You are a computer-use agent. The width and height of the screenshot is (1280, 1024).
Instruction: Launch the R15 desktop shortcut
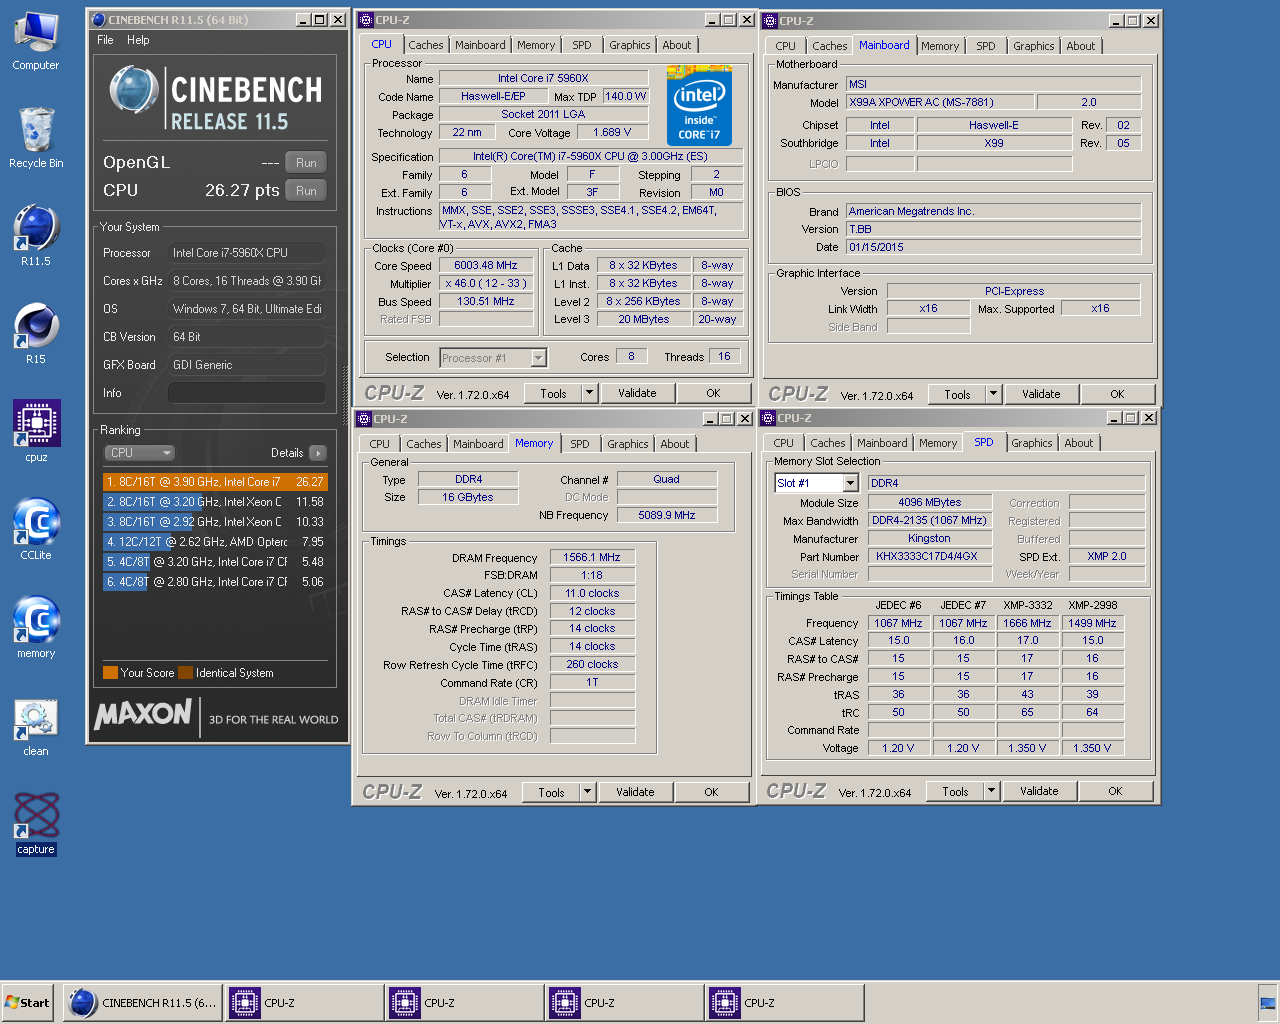[x=36, y=334]
